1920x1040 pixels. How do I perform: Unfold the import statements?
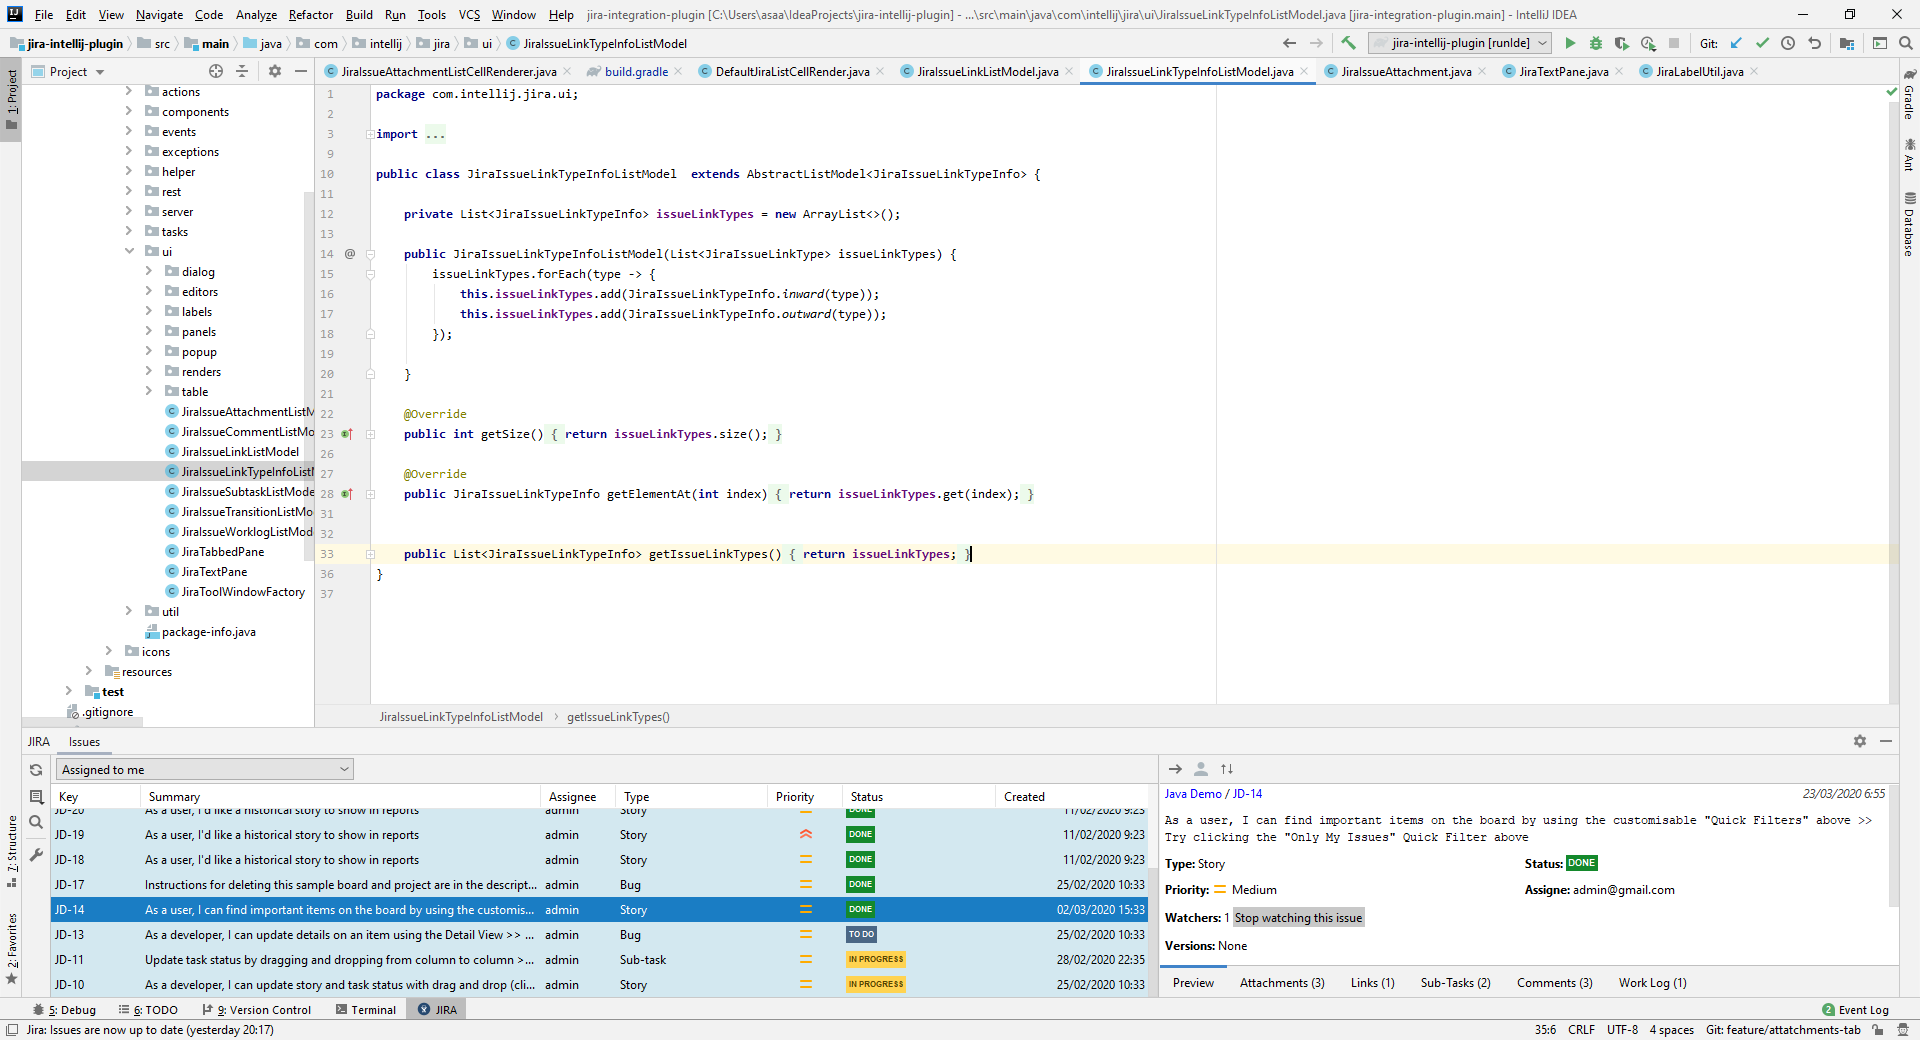point(369,134)
